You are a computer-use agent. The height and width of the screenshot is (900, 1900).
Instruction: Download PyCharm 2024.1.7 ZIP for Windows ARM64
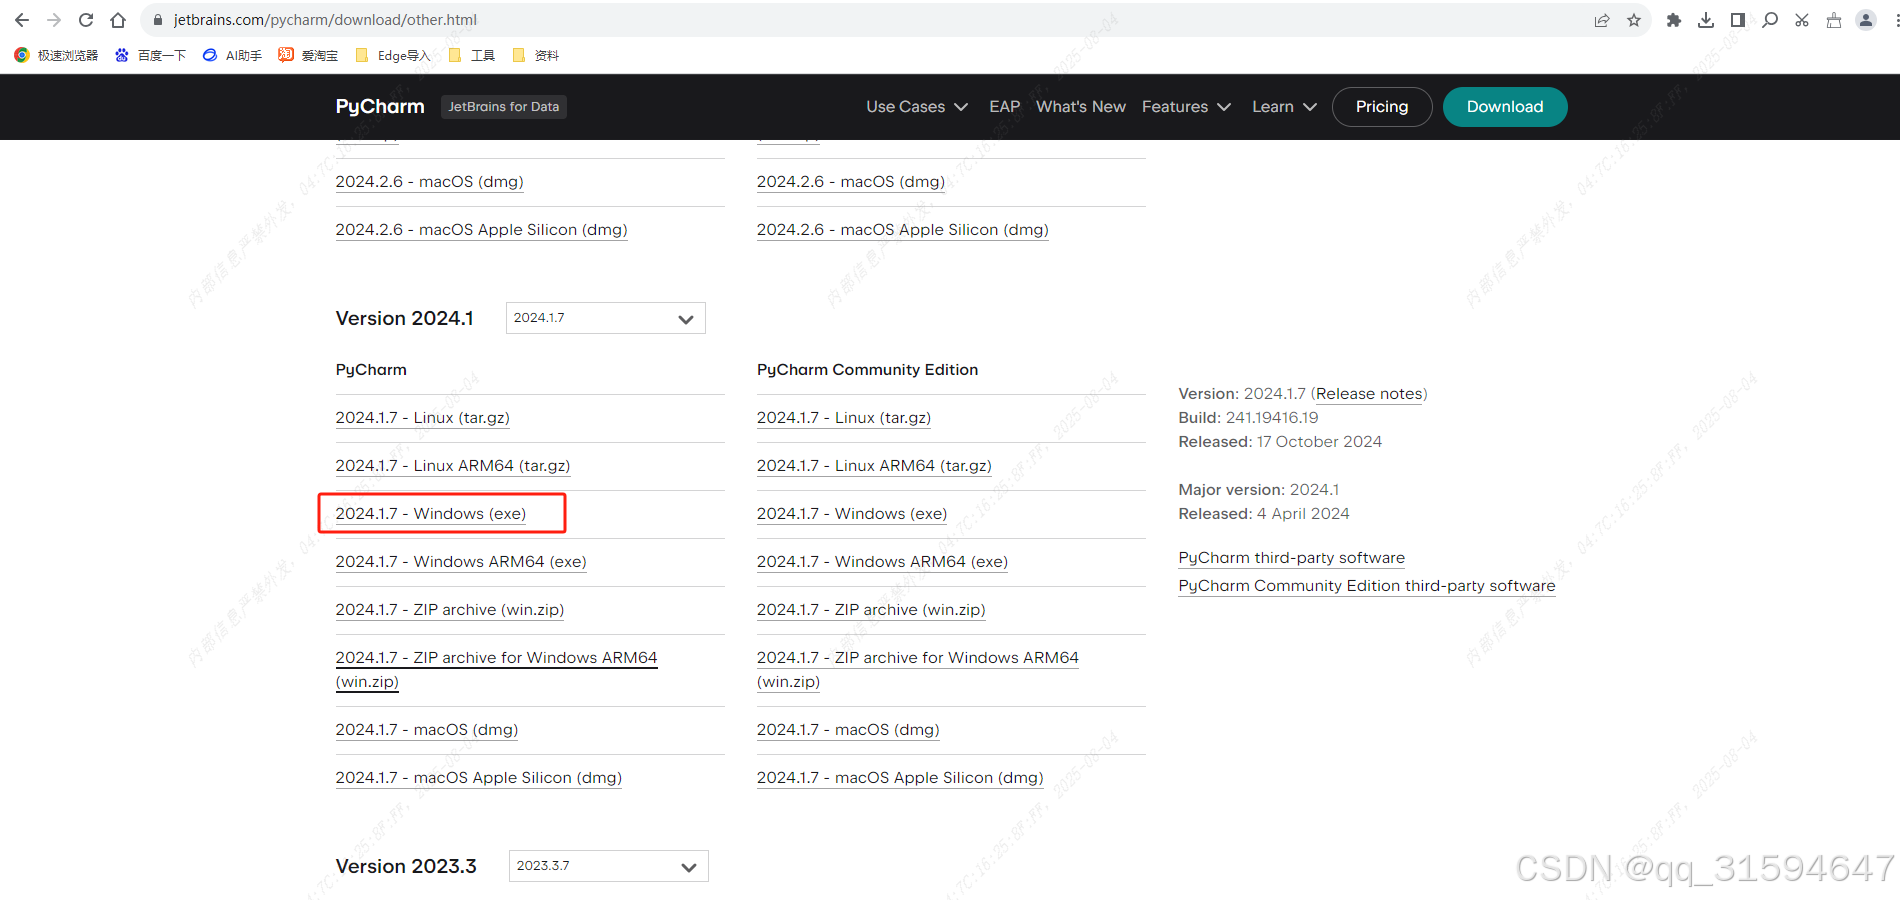point(496,669)
